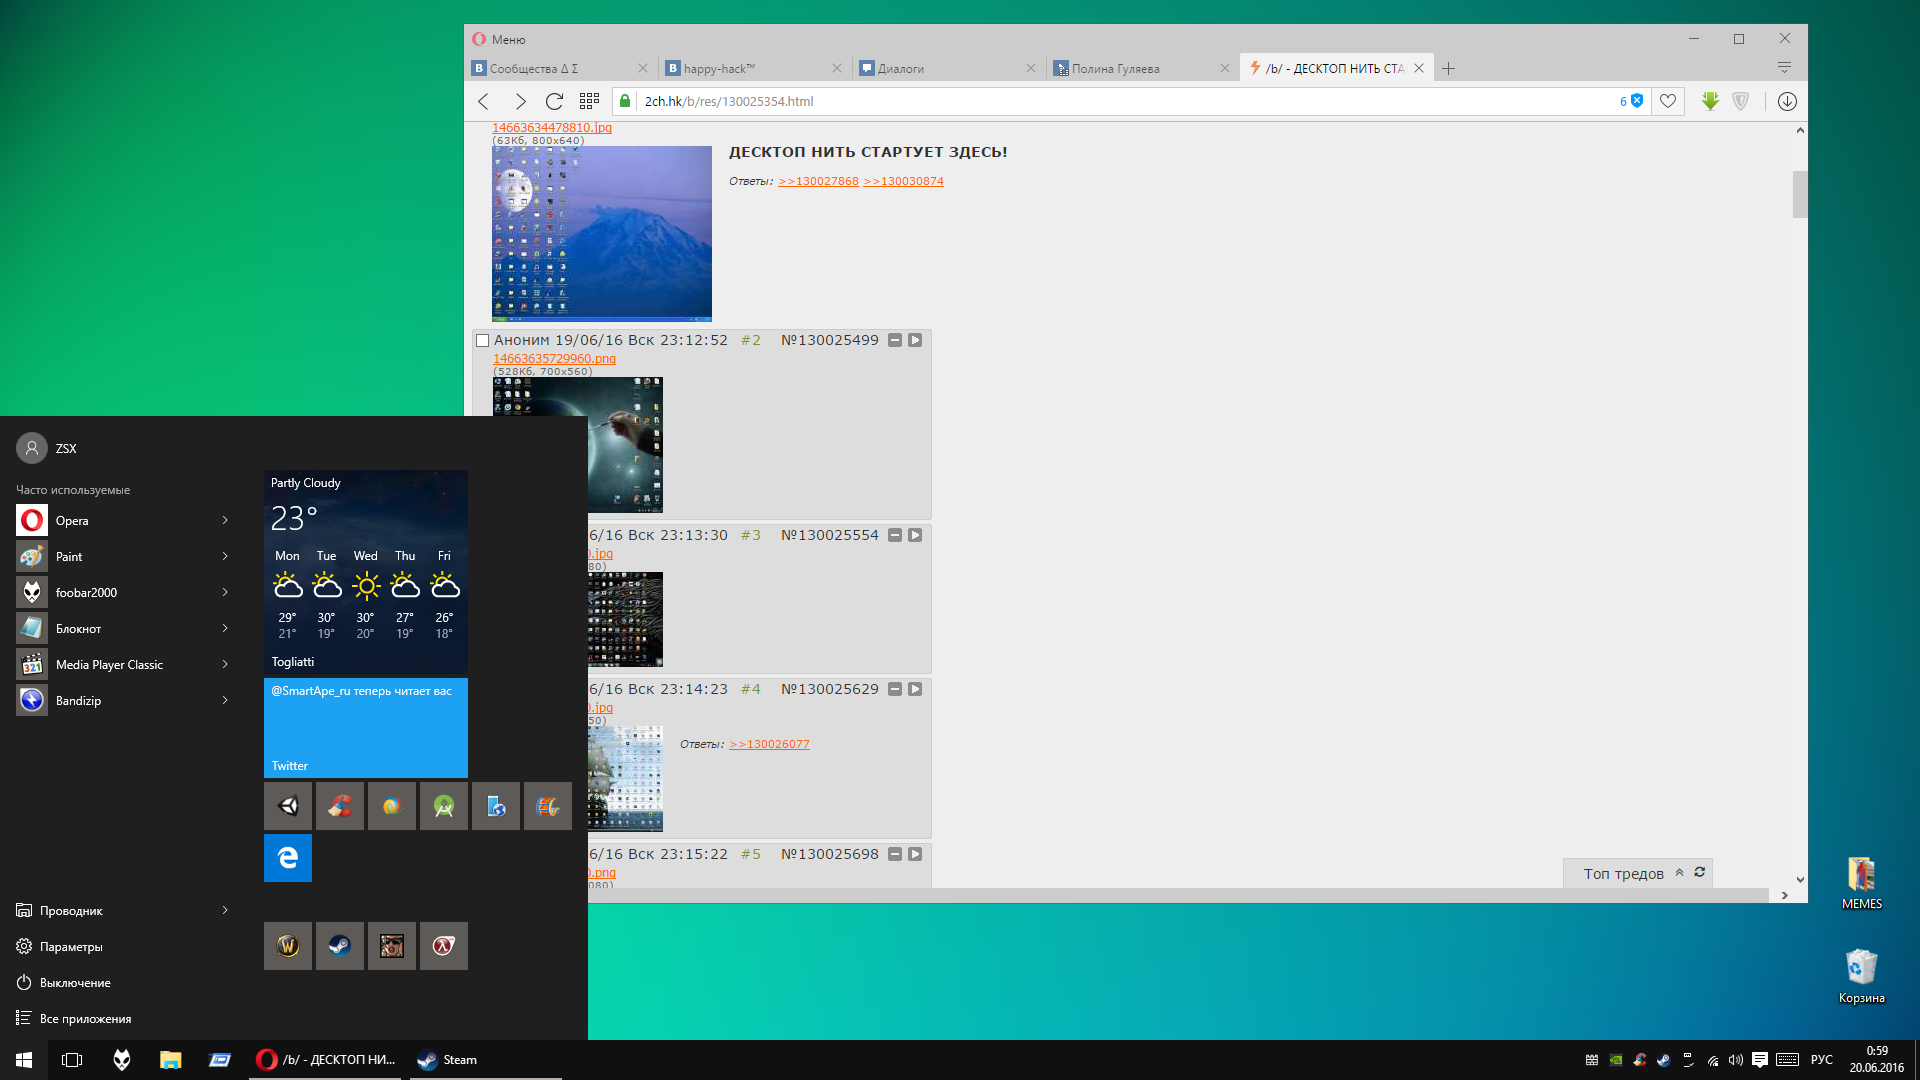Expand foobar2000 jump list arrow
Image resolution: width=1920 pixels, height=1080 pixels.
pos(225,592)
